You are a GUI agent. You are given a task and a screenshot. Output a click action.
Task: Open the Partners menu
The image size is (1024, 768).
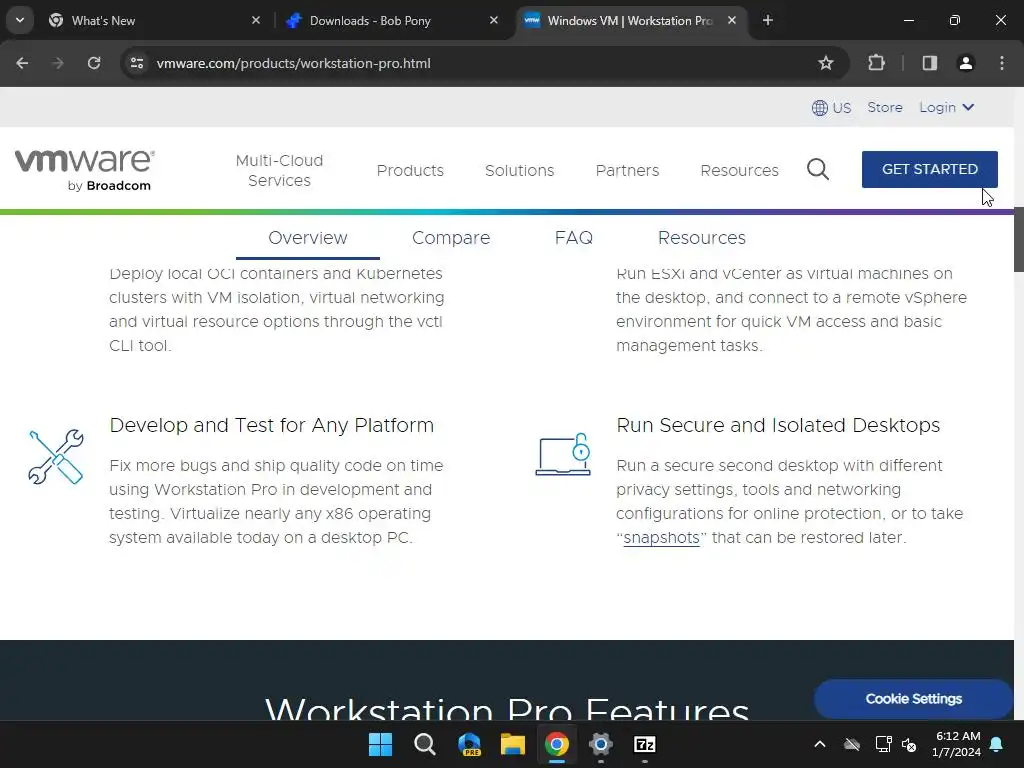point(627,170)
